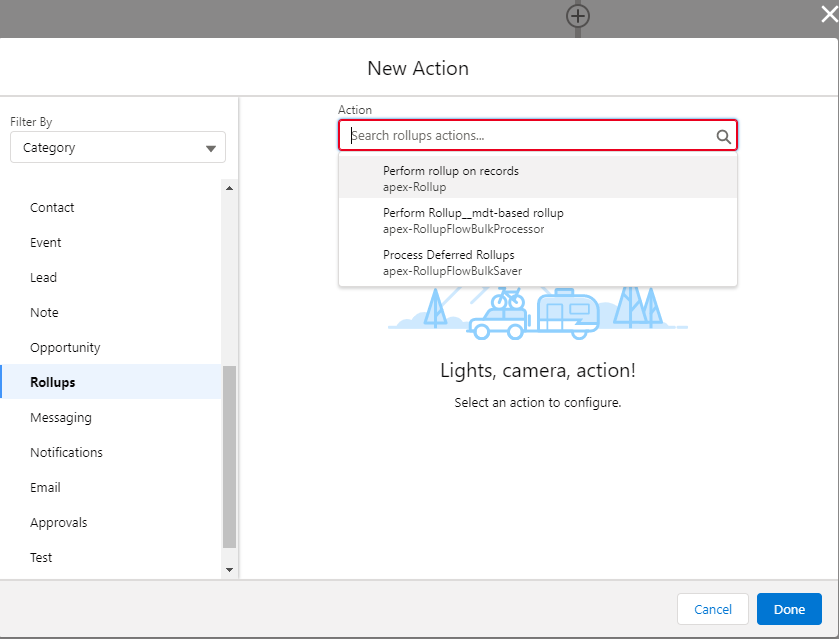Screen dimensions: 839x639
Task: Switch to the Contact category
Action: [x=52, y=207]
